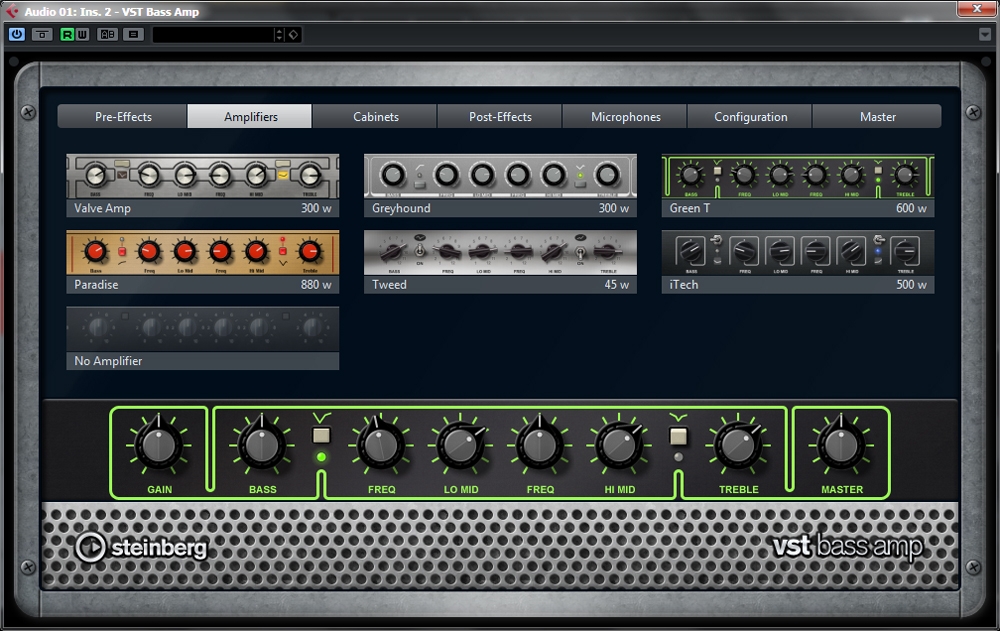Viewport: 1000px width, 631px height.
Task: Click the LO MID knob
Action: [x=460, y=445]
